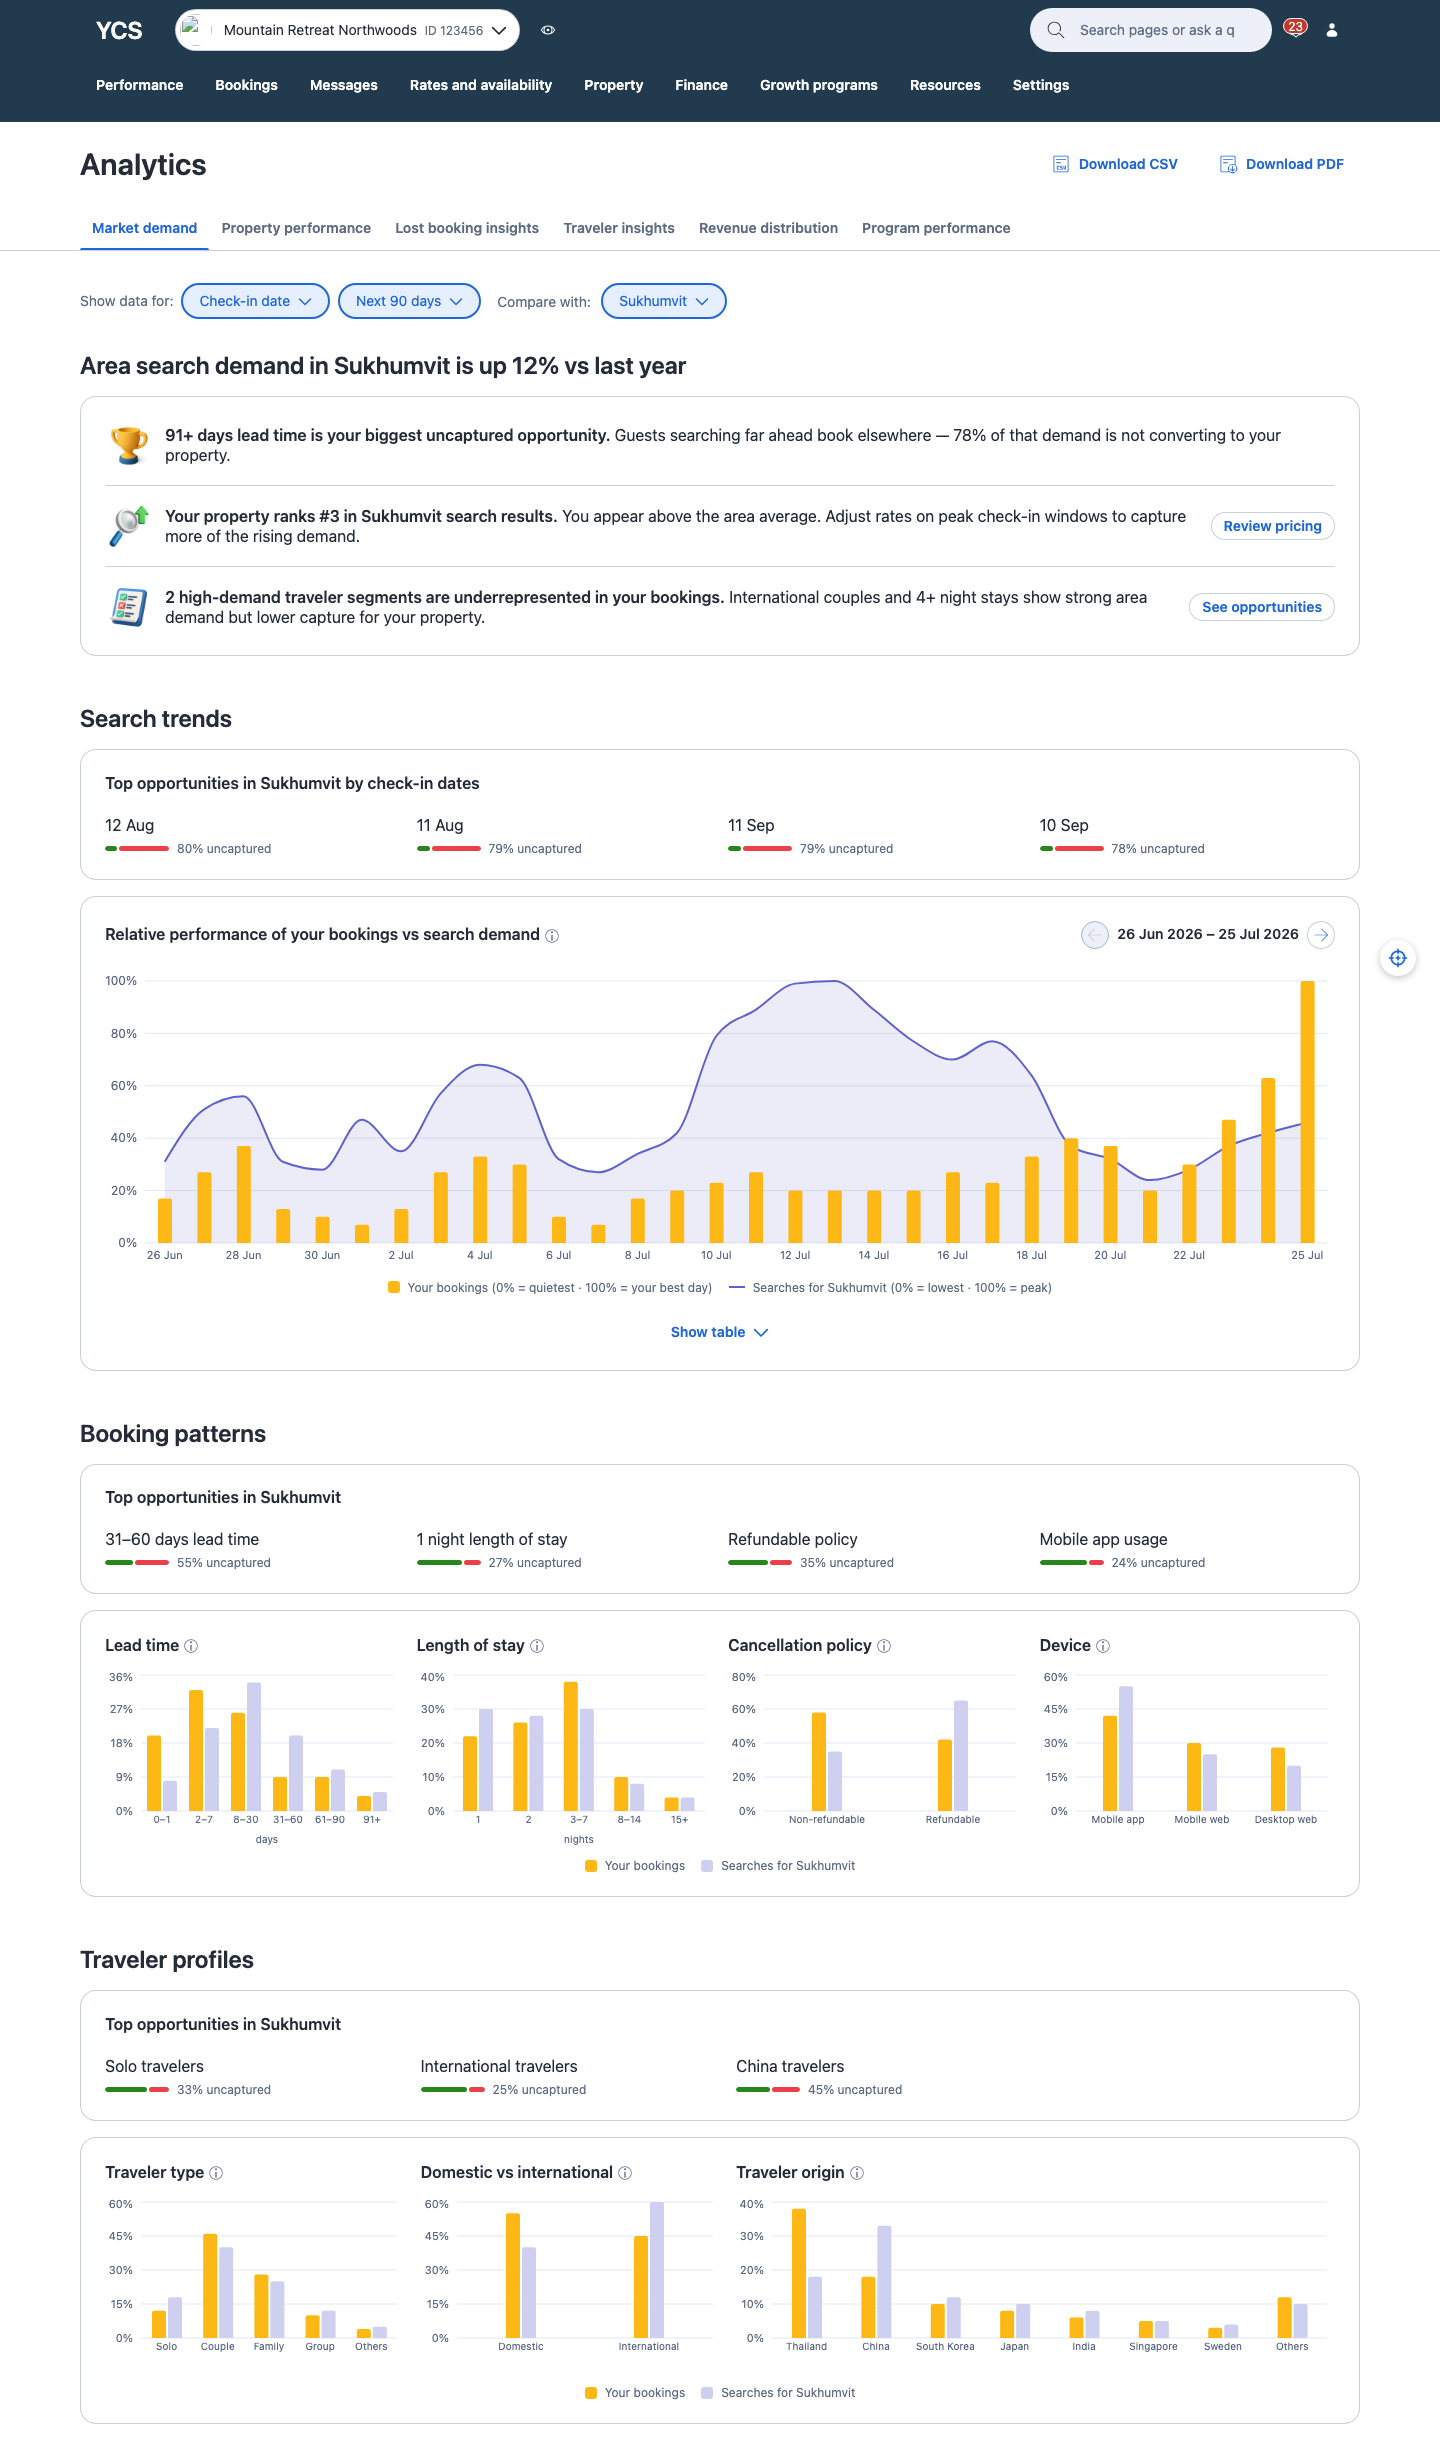
Task: Toggle the eye preview icon in header
Action: (548, 30)
